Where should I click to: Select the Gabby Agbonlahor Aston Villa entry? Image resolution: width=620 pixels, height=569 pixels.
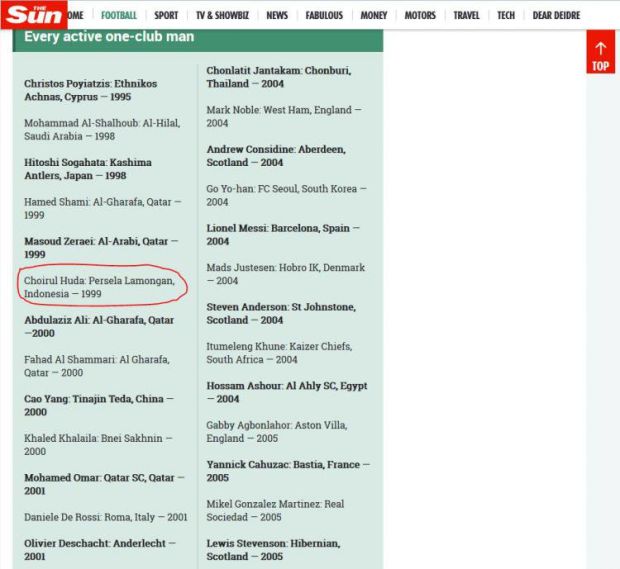(277, 431)
